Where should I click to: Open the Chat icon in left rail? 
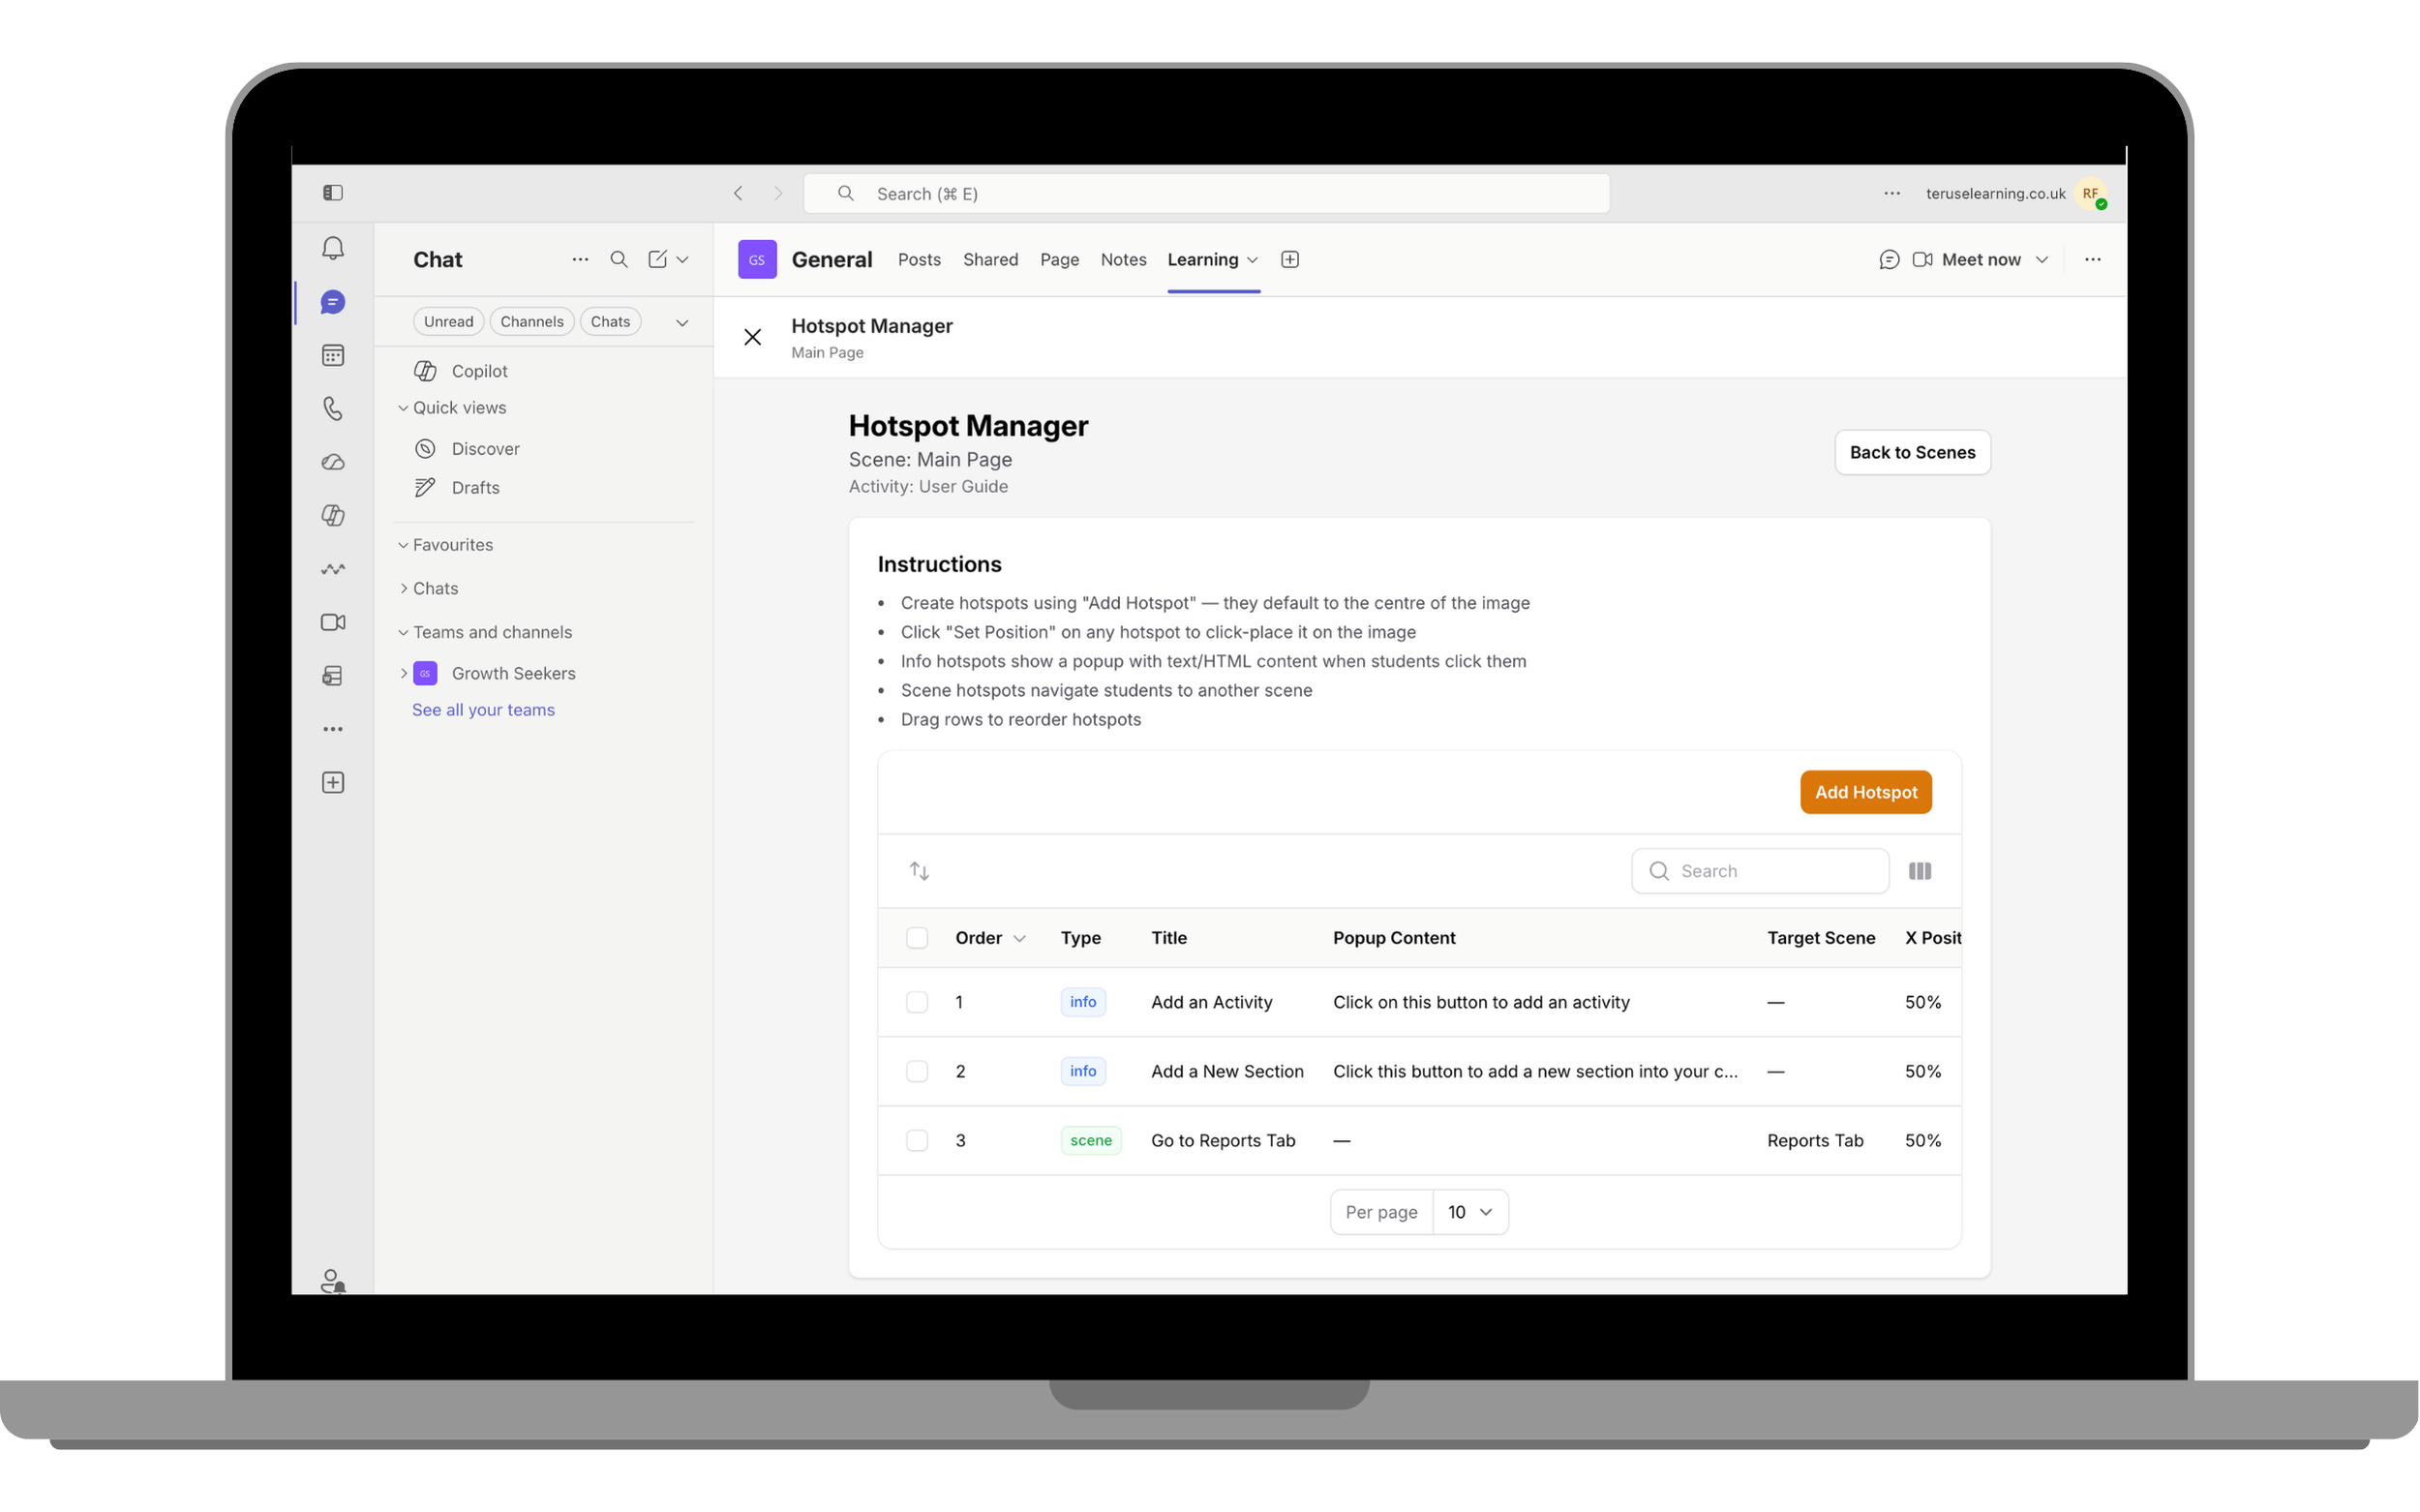coord(333,302)
